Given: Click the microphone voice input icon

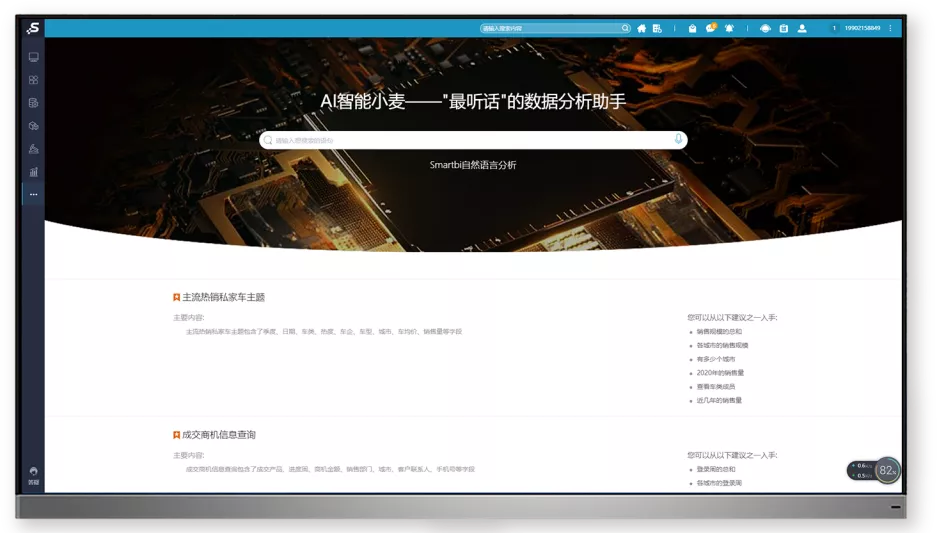Looking at the screenshot, I should [678, 139].
